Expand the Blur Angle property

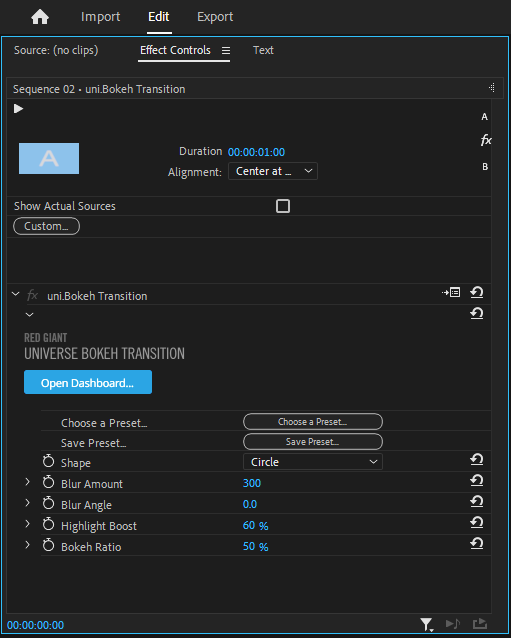27,503
